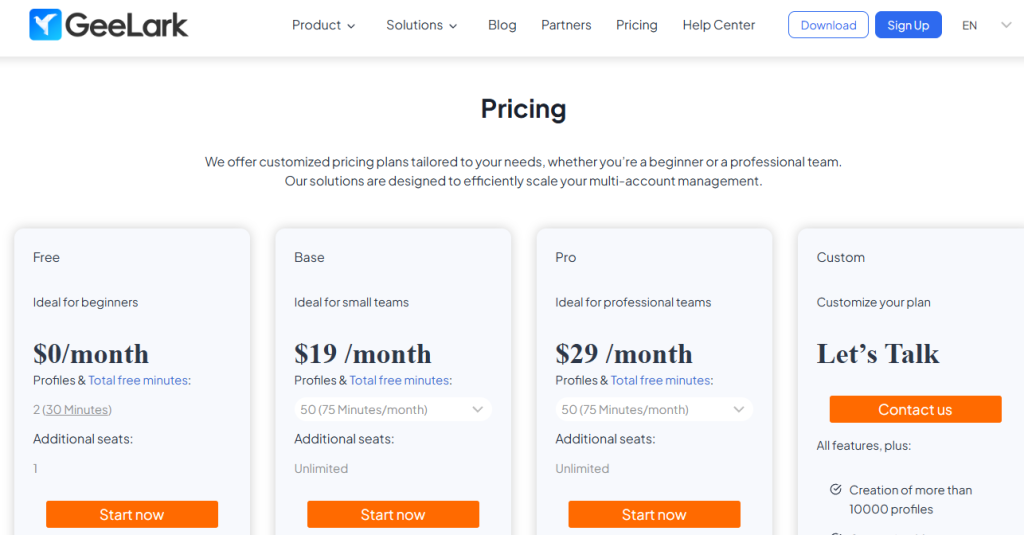Click the chevron icon next to Solutions
The image size is (1024, 535).
click(453, 26)
